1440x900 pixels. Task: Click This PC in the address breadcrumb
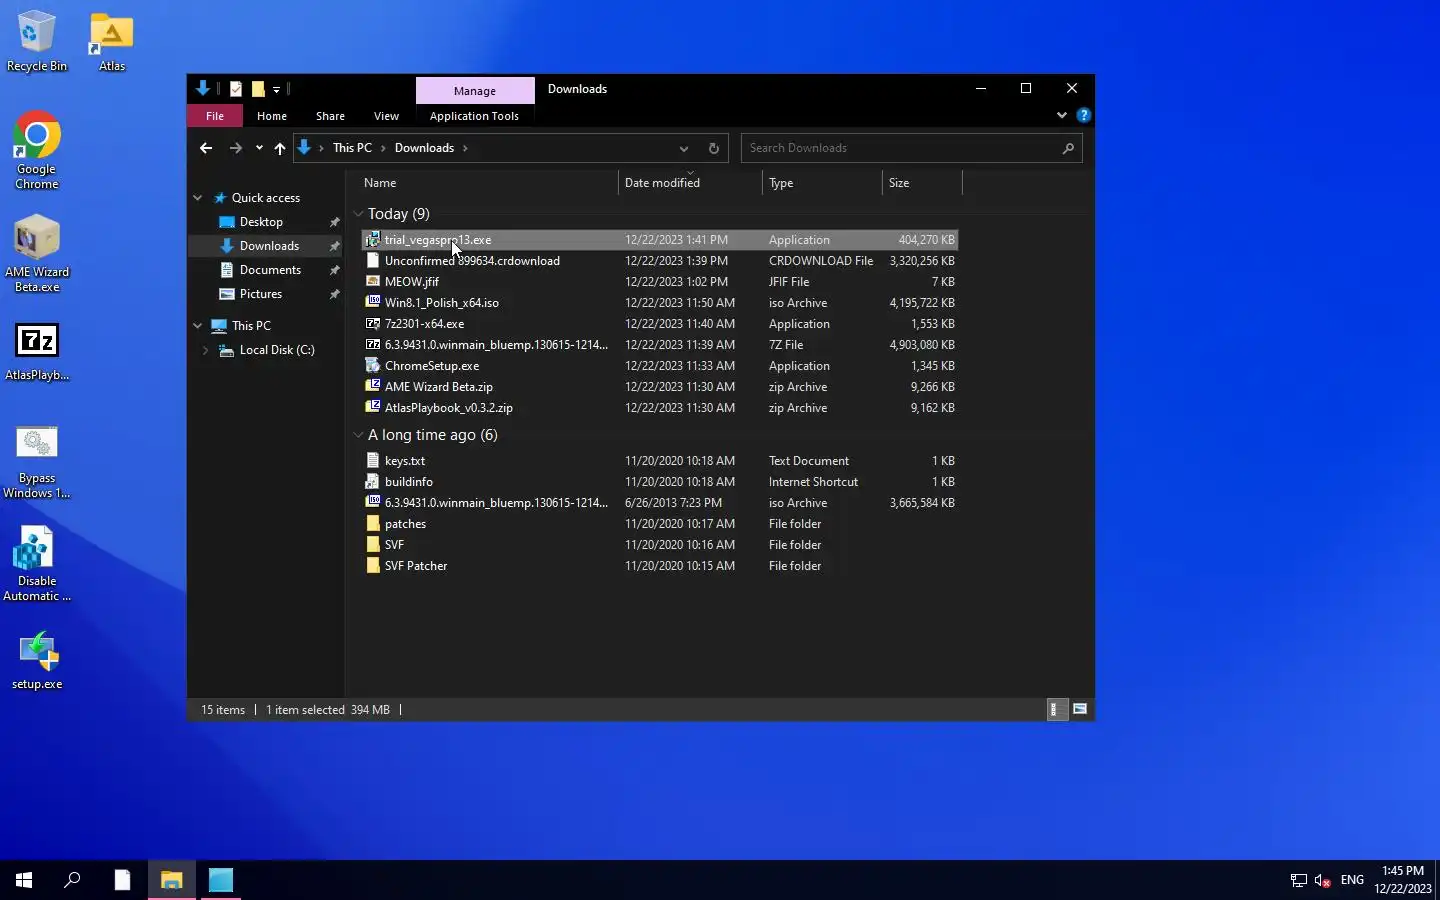pyautogui.click(x=352, y=148)
